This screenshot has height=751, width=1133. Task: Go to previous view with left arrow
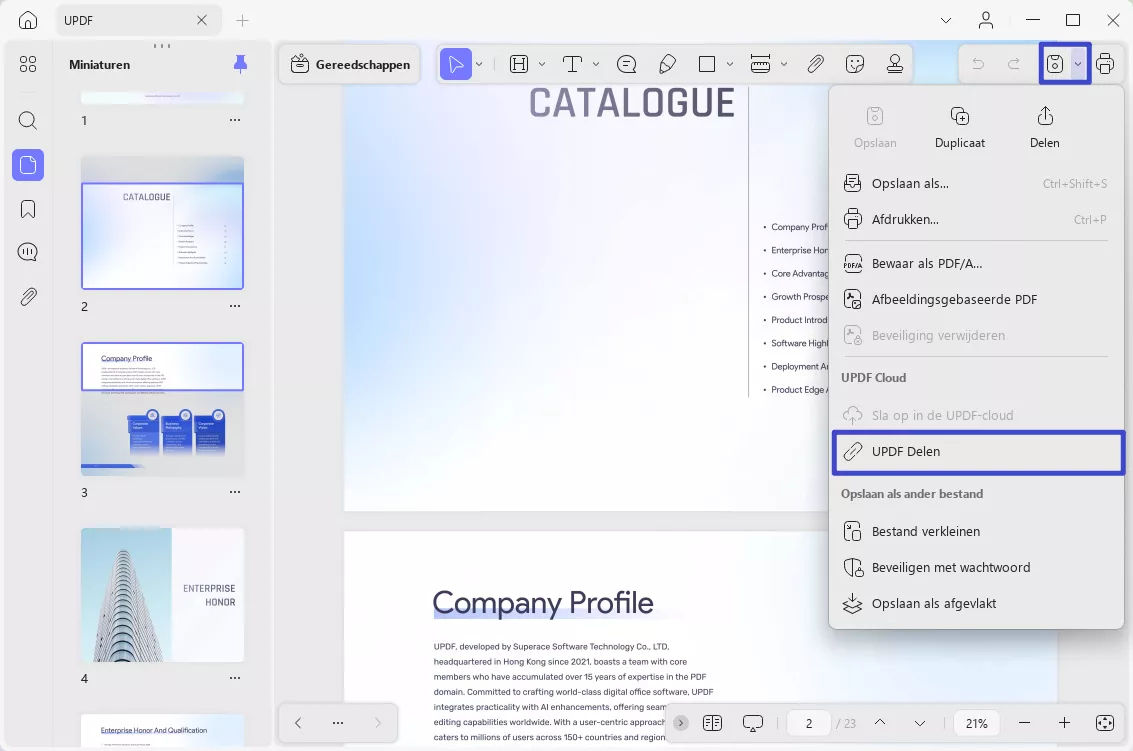[298, 723]
